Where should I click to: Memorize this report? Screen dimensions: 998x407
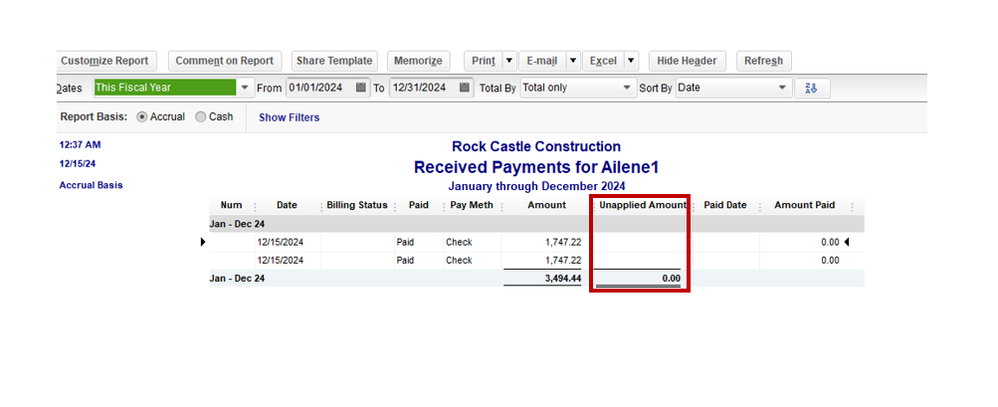418,61
